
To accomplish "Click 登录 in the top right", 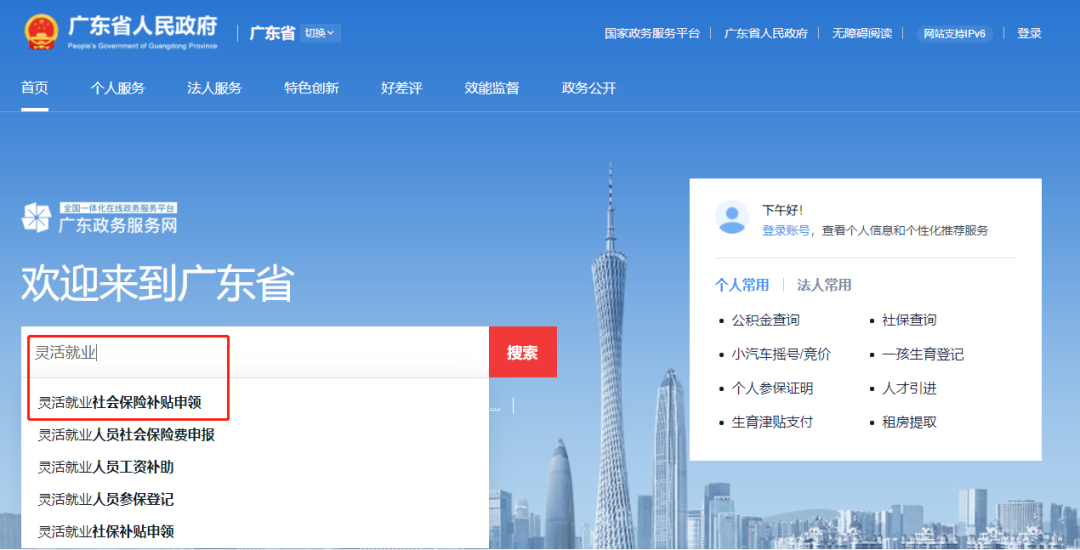I will click(1029, 33).
